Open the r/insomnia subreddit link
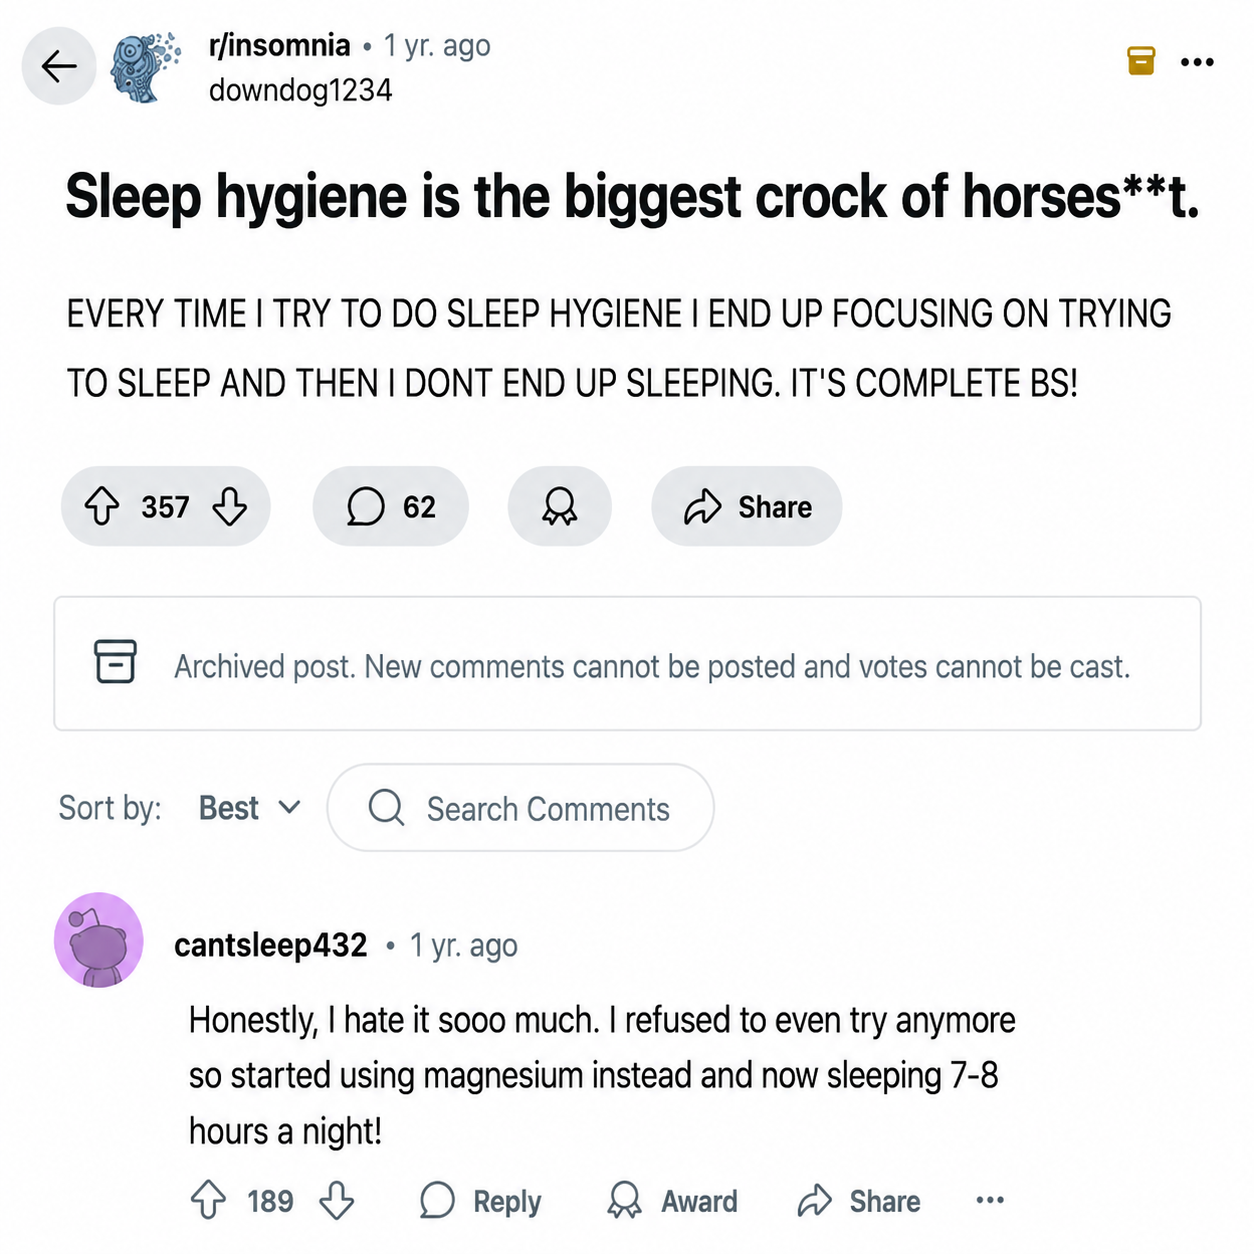 280,46
